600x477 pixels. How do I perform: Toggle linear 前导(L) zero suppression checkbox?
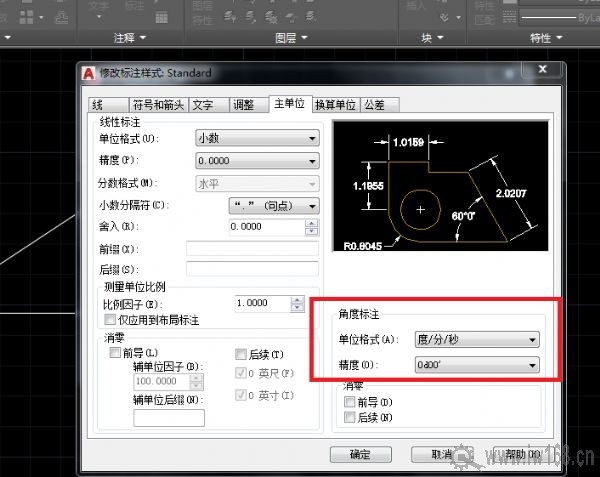pyautogui.click(x=115, y=354)
